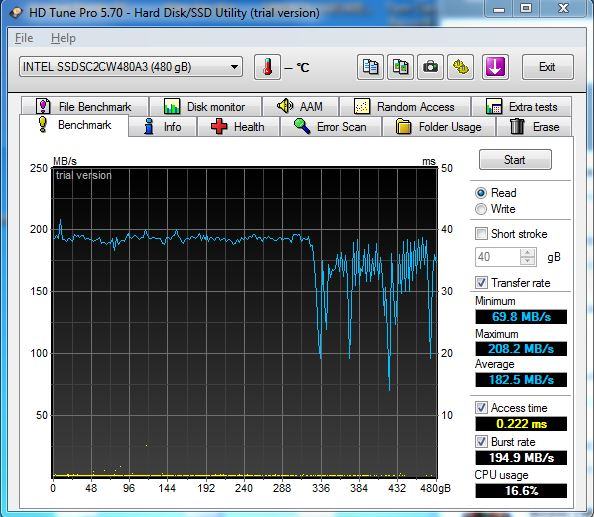Open the Erase tab with trash can
Screen dimensions: 594x517
[534, 127]
